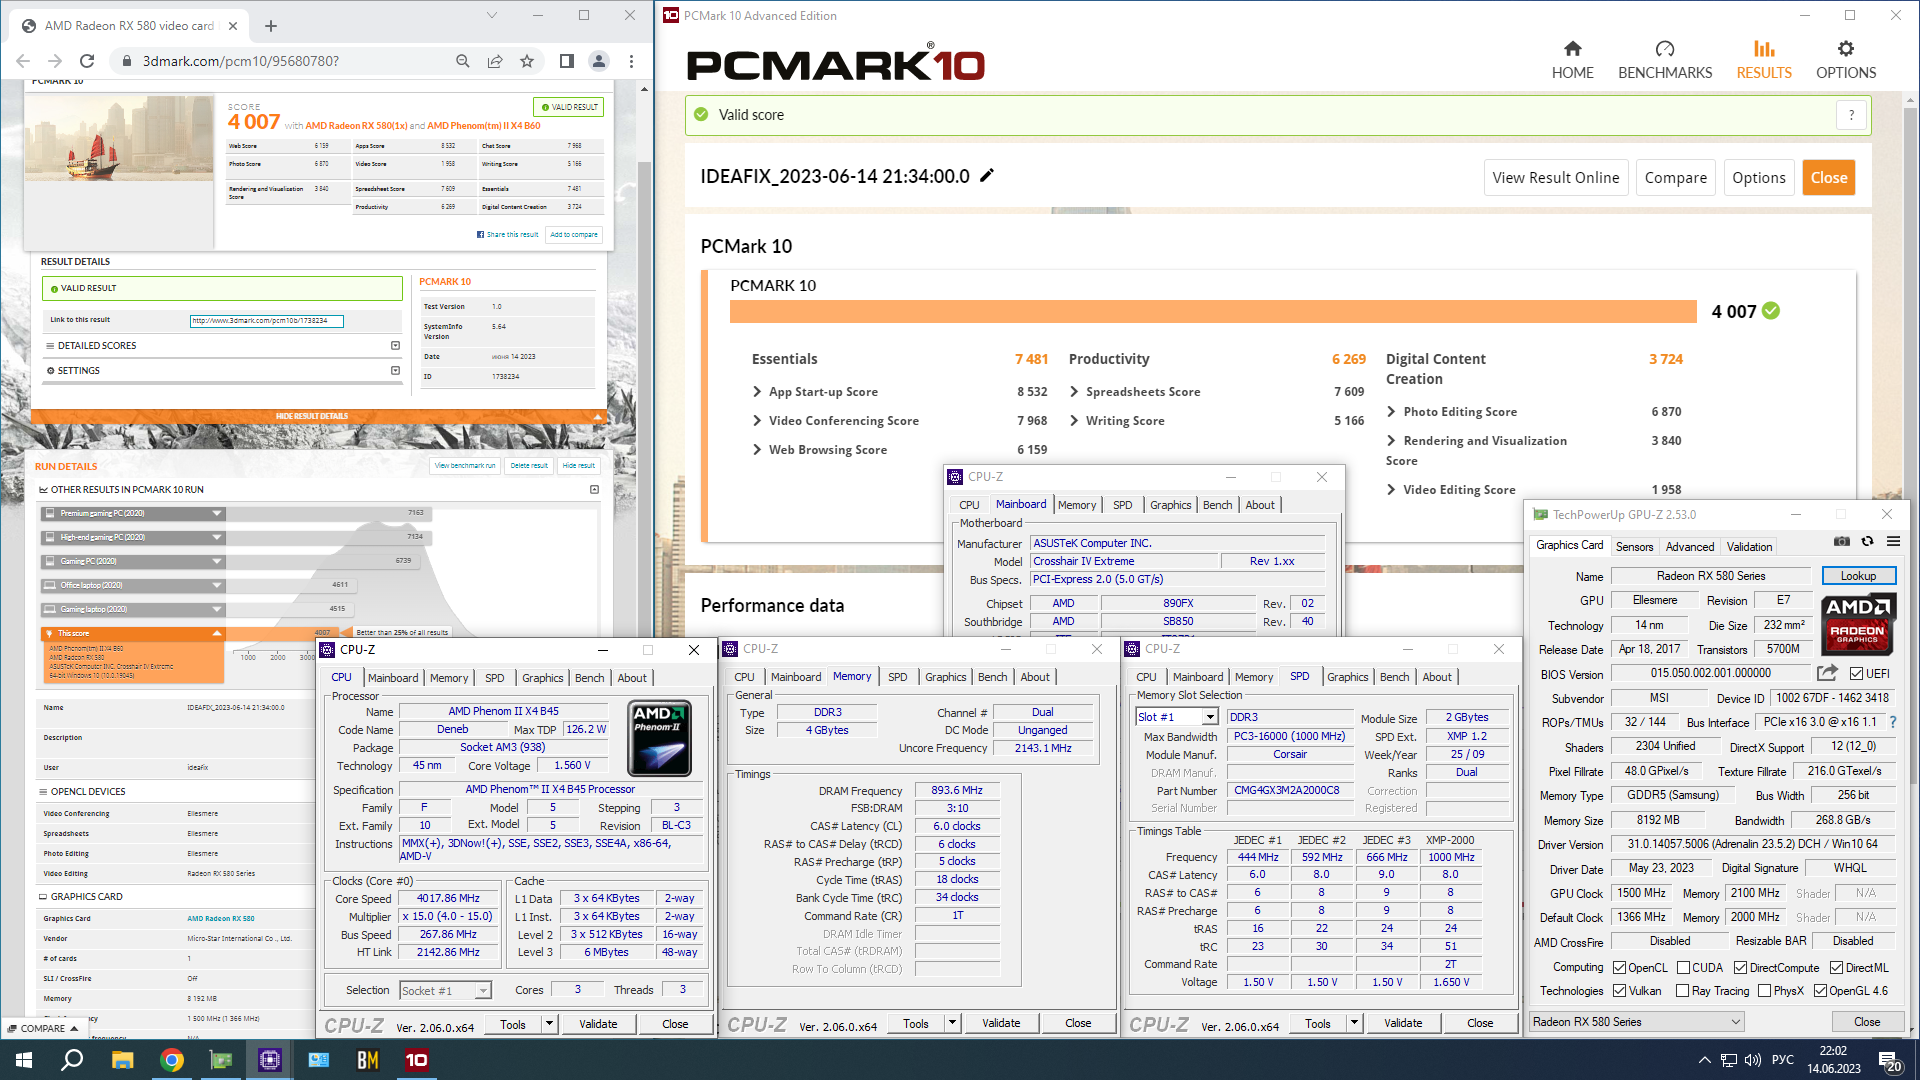The width and height of the screenshot is (1920, 1080).
Task: Open Bench tab in CPU-Z SPD window
Action: click(x=1394, y=677)
